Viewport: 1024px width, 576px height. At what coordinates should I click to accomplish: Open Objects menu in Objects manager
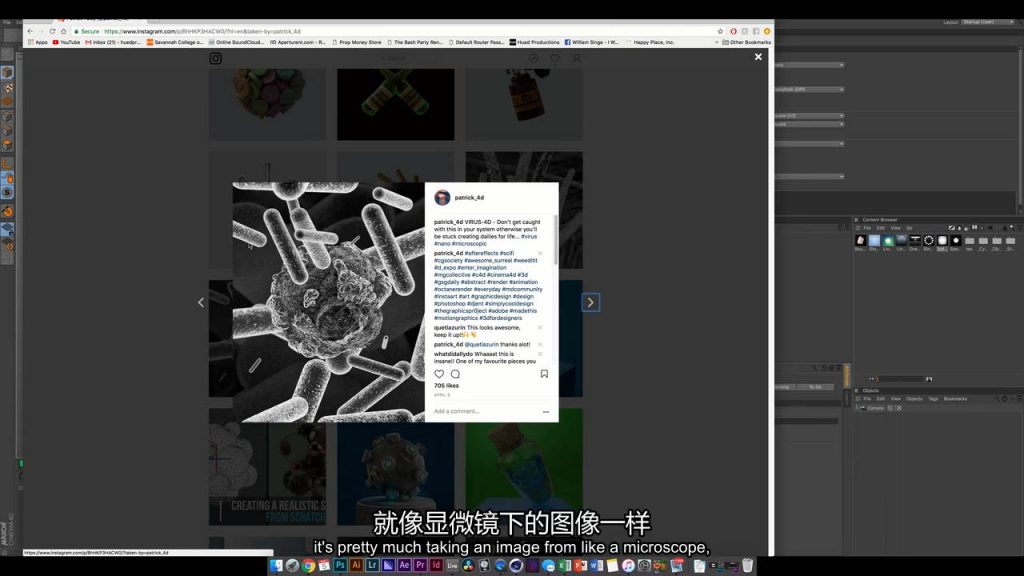point(914,399)
